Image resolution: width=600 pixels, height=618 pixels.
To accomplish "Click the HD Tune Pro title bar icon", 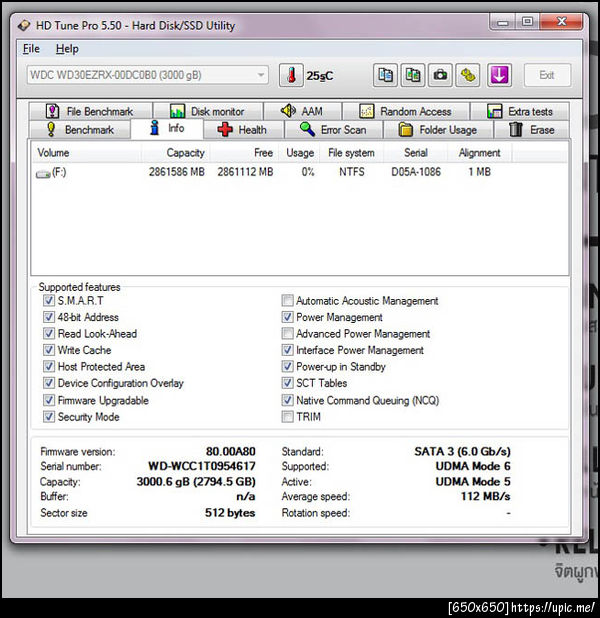I will click(x=24, y=26).
